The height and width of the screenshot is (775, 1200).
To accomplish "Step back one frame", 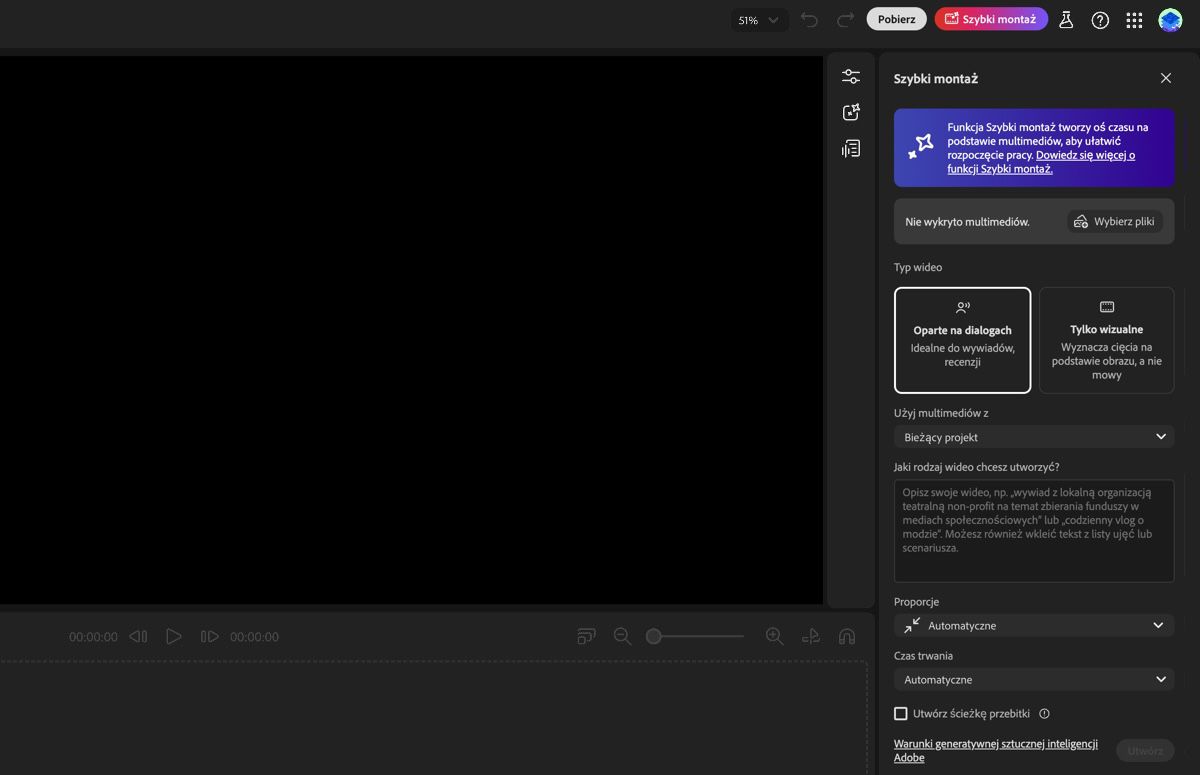I will (x=138, y=636).
